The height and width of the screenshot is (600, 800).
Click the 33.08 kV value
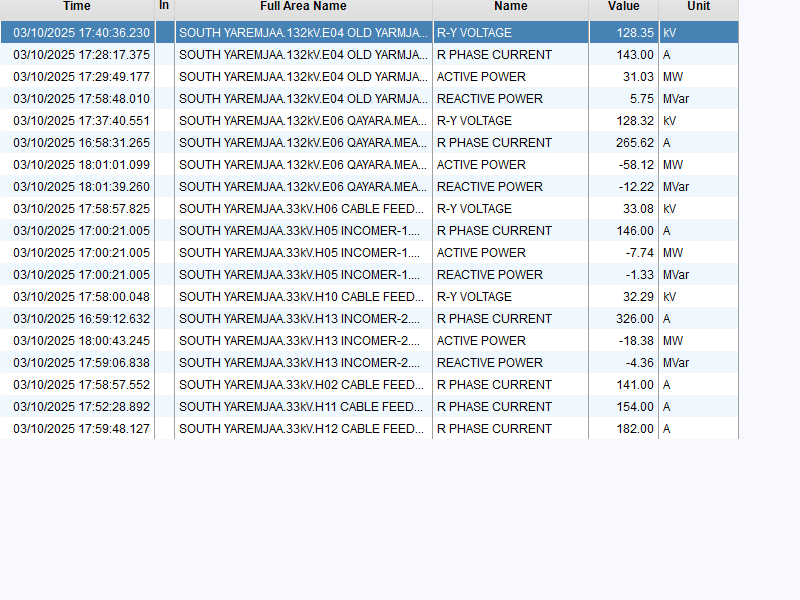[624, 209]
